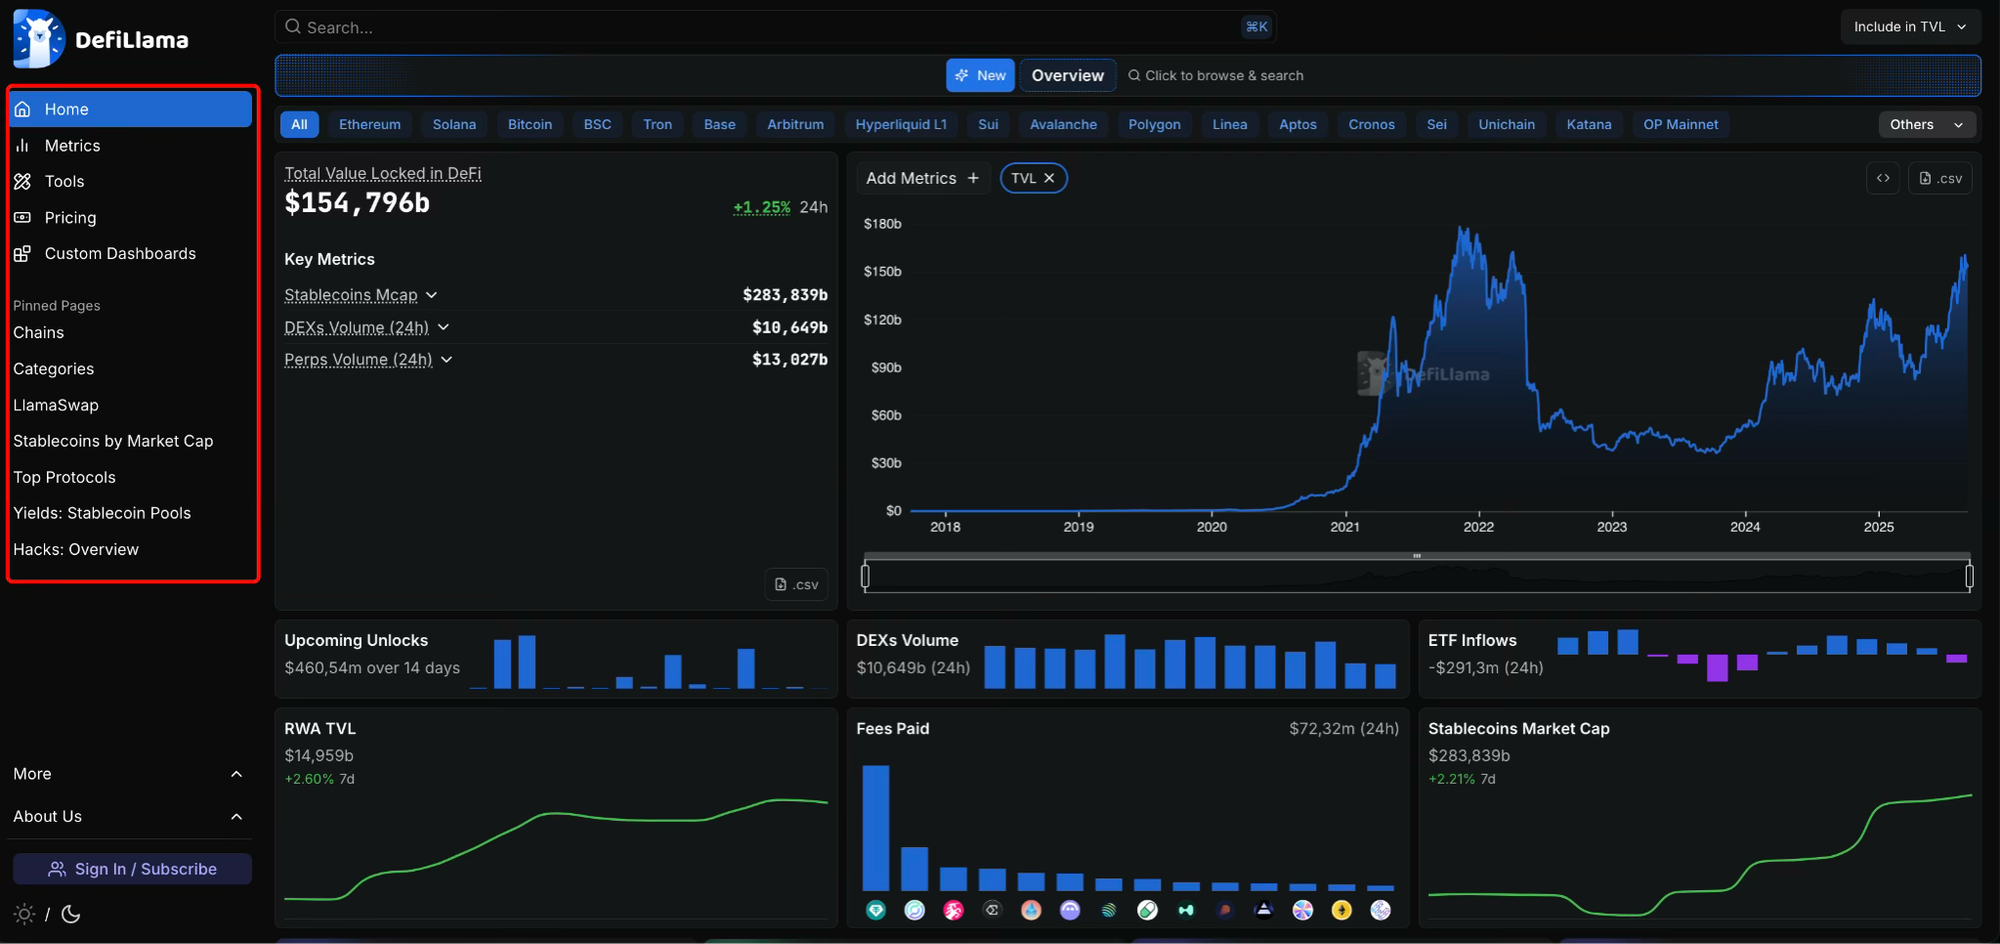The height and width of the screenshot is (944, 2000).
Task: Switch to light mode with sun icon
Action: pos(24,914)
